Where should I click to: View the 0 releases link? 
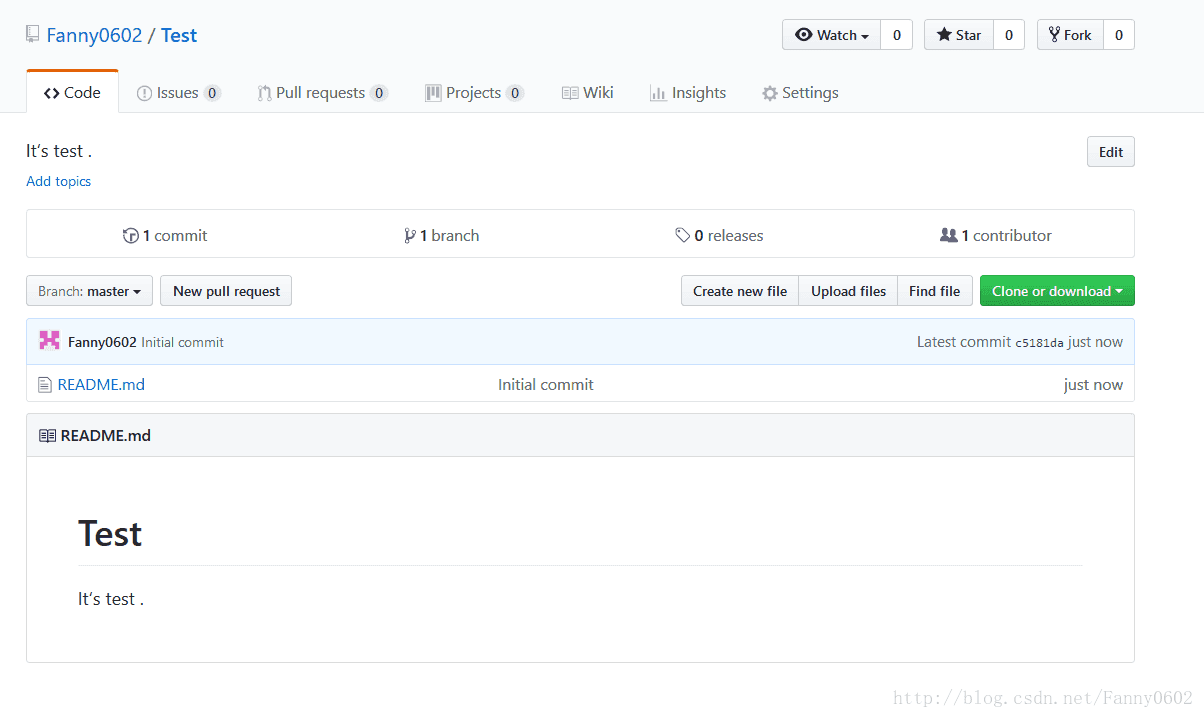(x=719, y=236)
